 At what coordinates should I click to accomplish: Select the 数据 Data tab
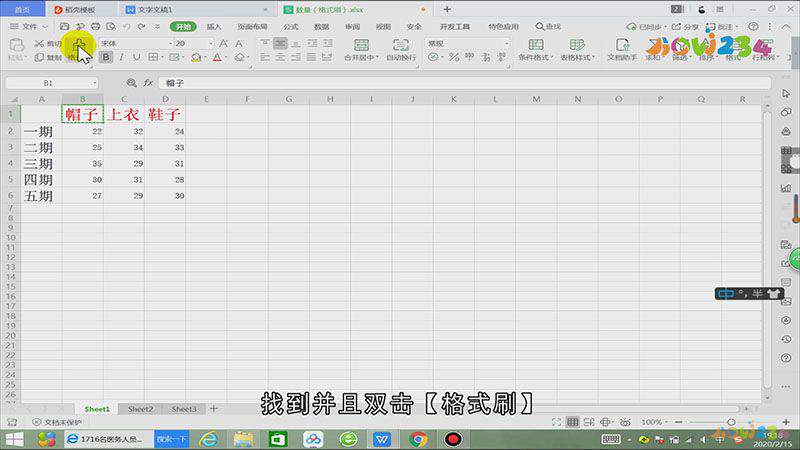point(321,27)
